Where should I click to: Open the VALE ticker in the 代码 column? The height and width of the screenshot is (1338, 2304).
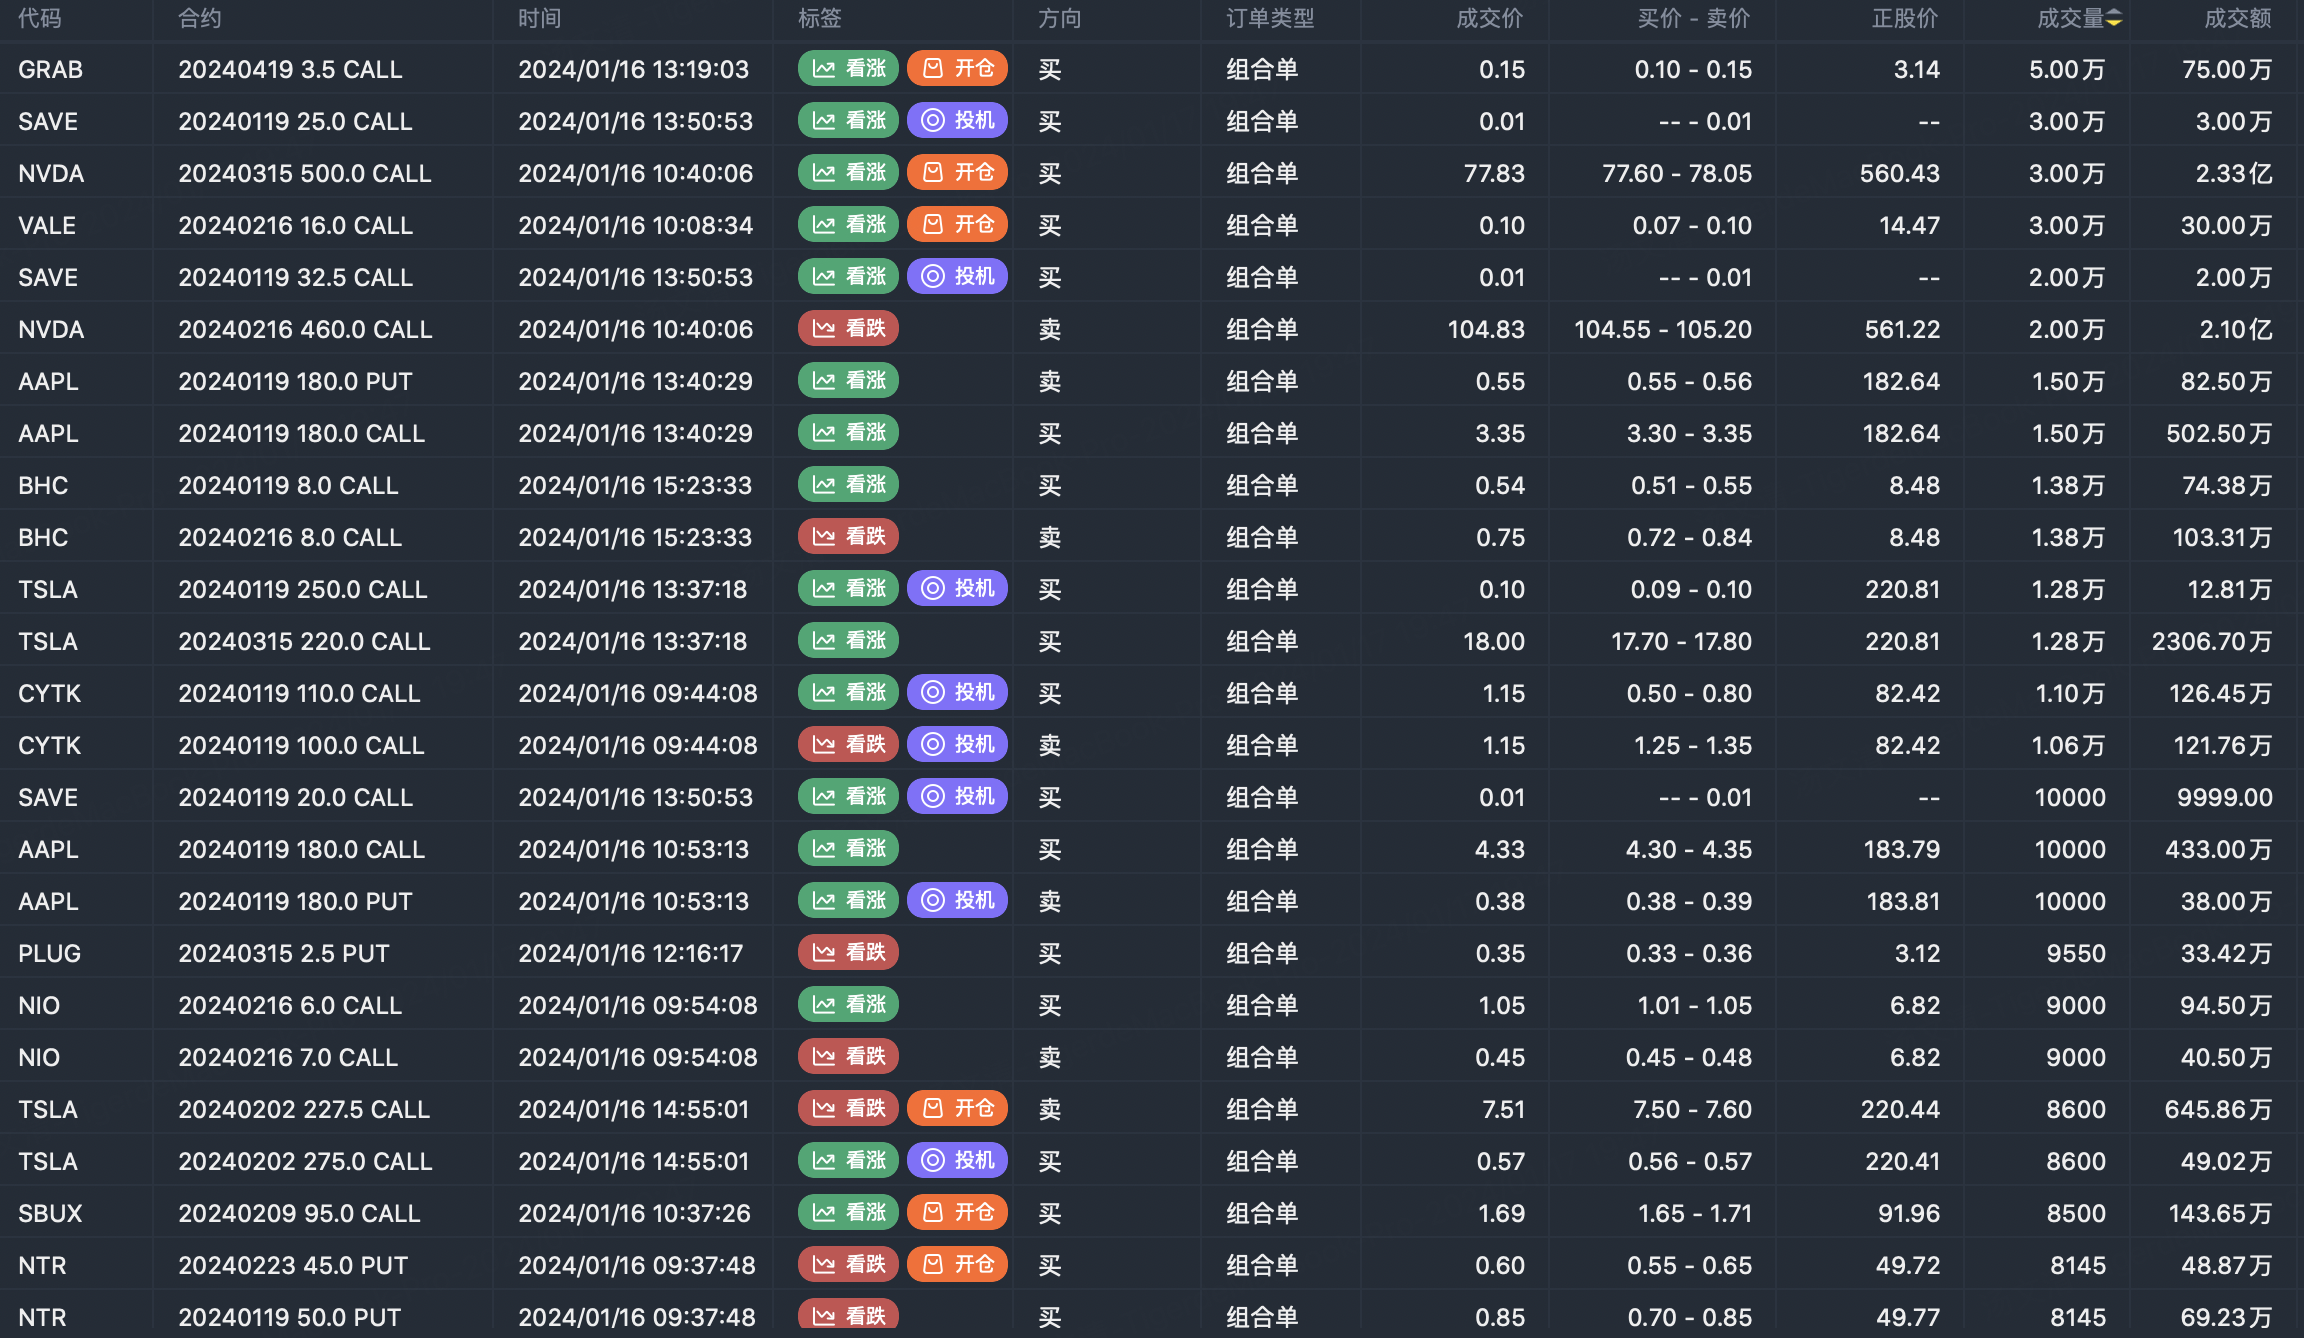click(x=47, y=226)
